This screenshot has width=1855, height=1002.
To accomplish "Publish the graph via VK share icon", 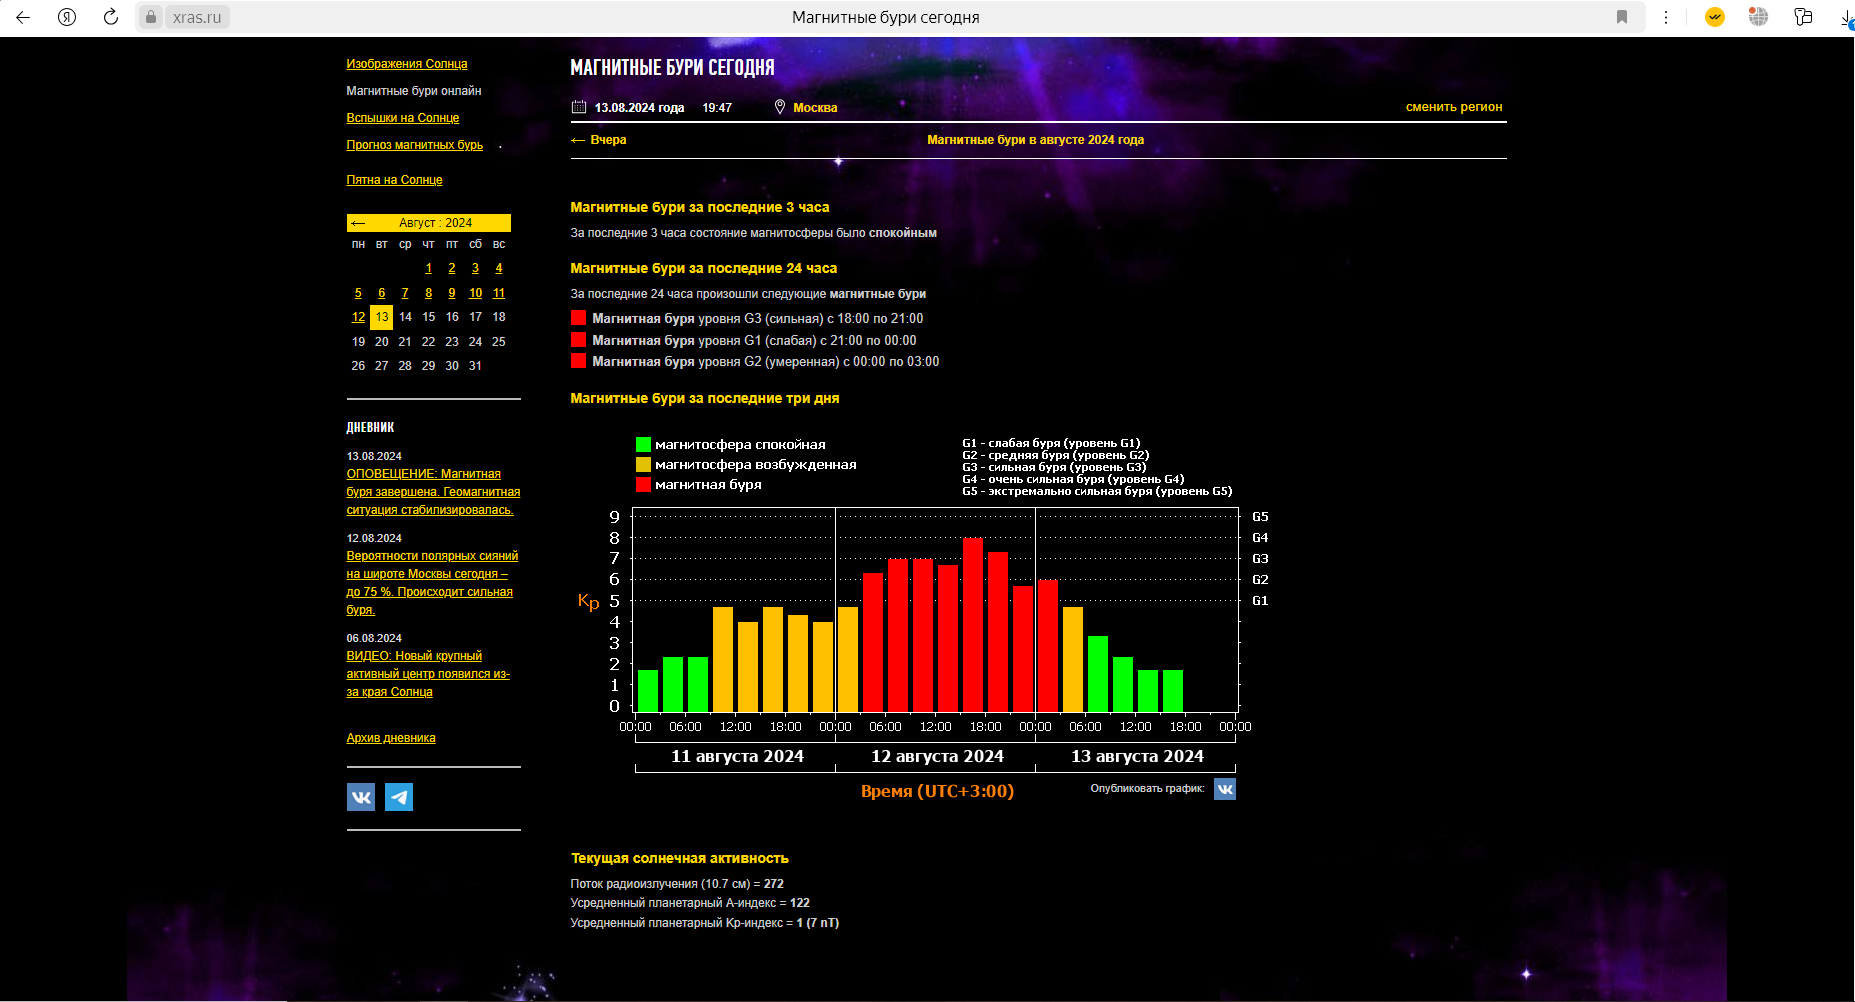I will 1225,789.
